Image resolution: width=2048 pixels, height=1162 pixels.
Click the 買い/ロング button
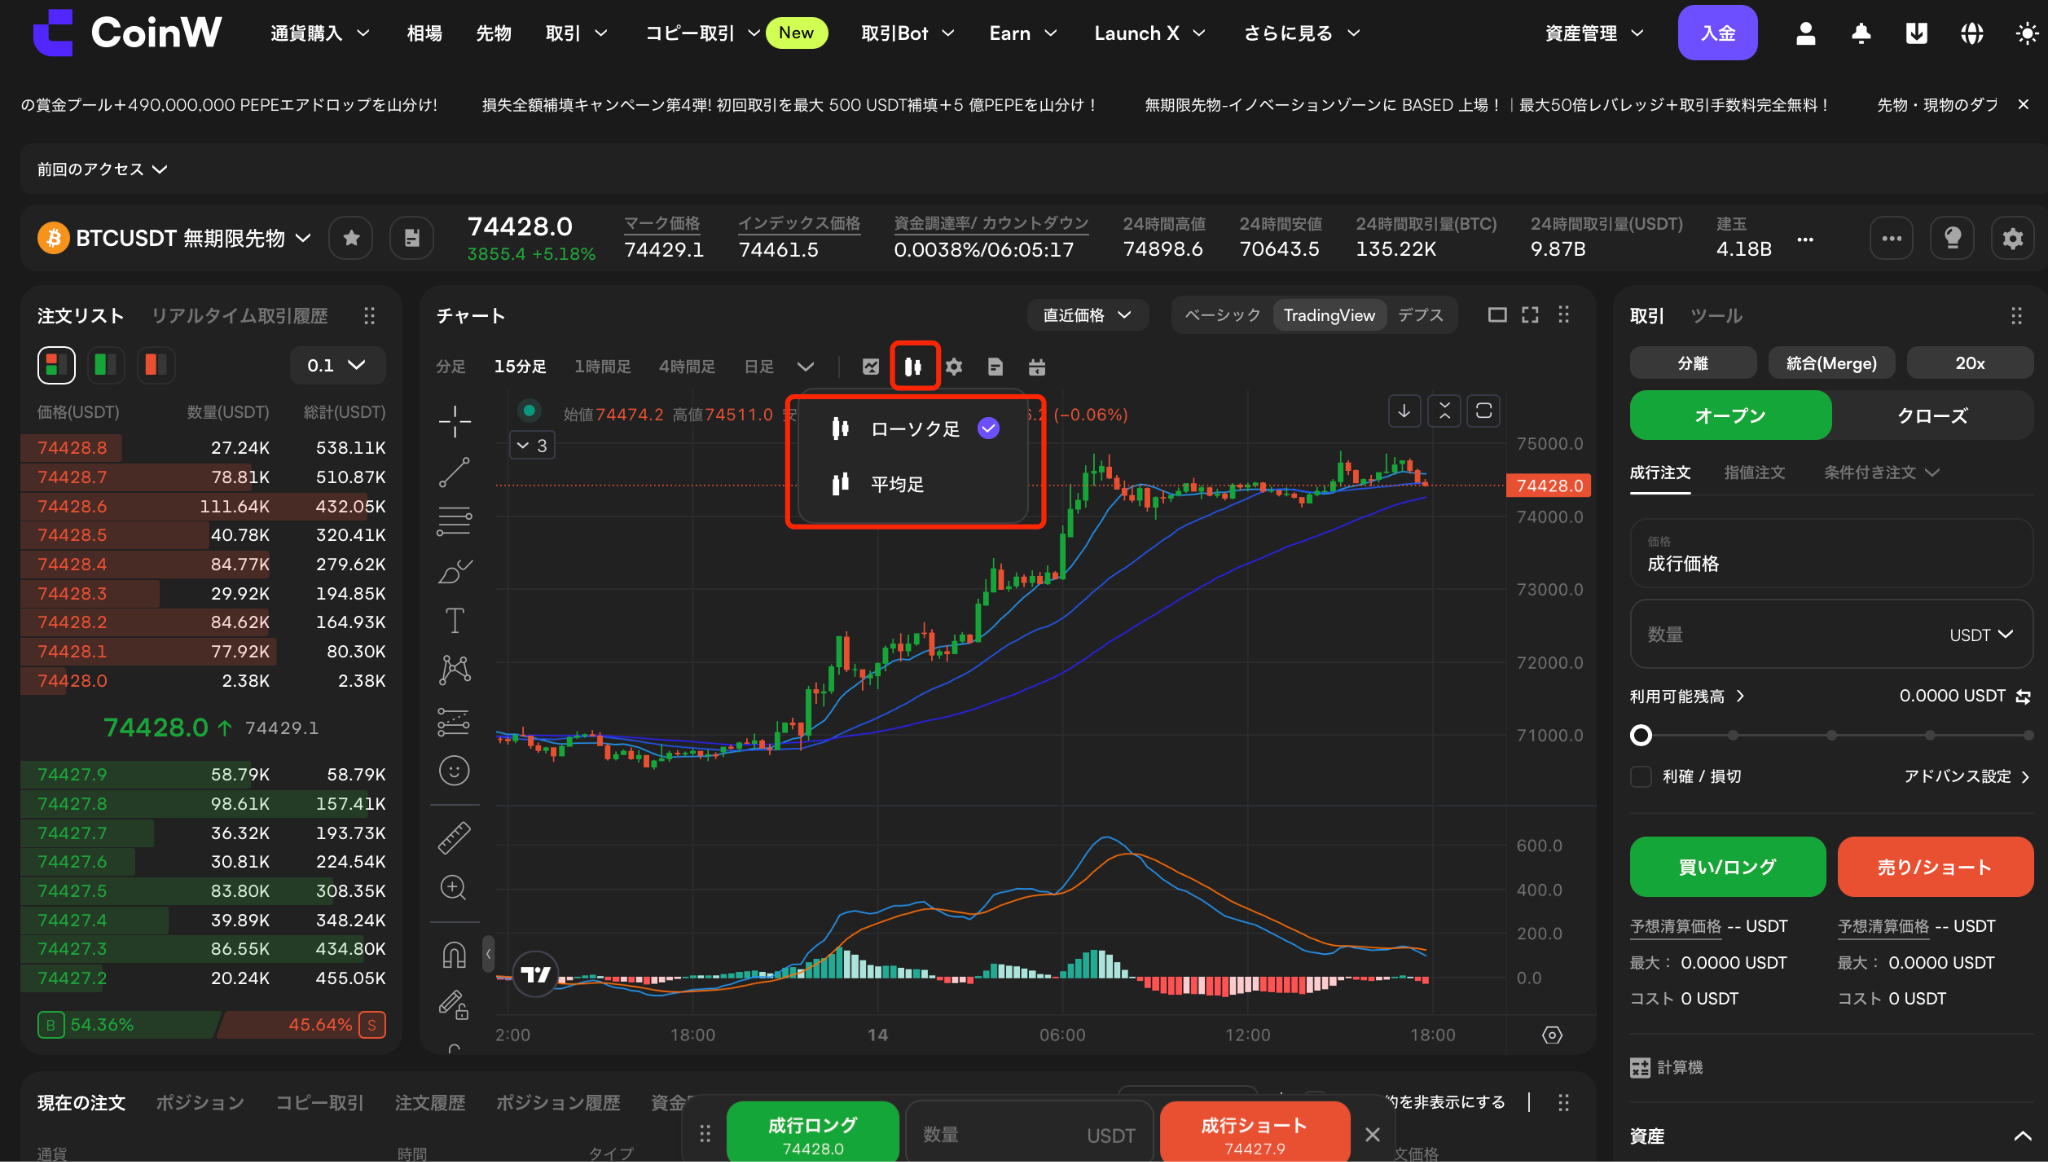1727,867
